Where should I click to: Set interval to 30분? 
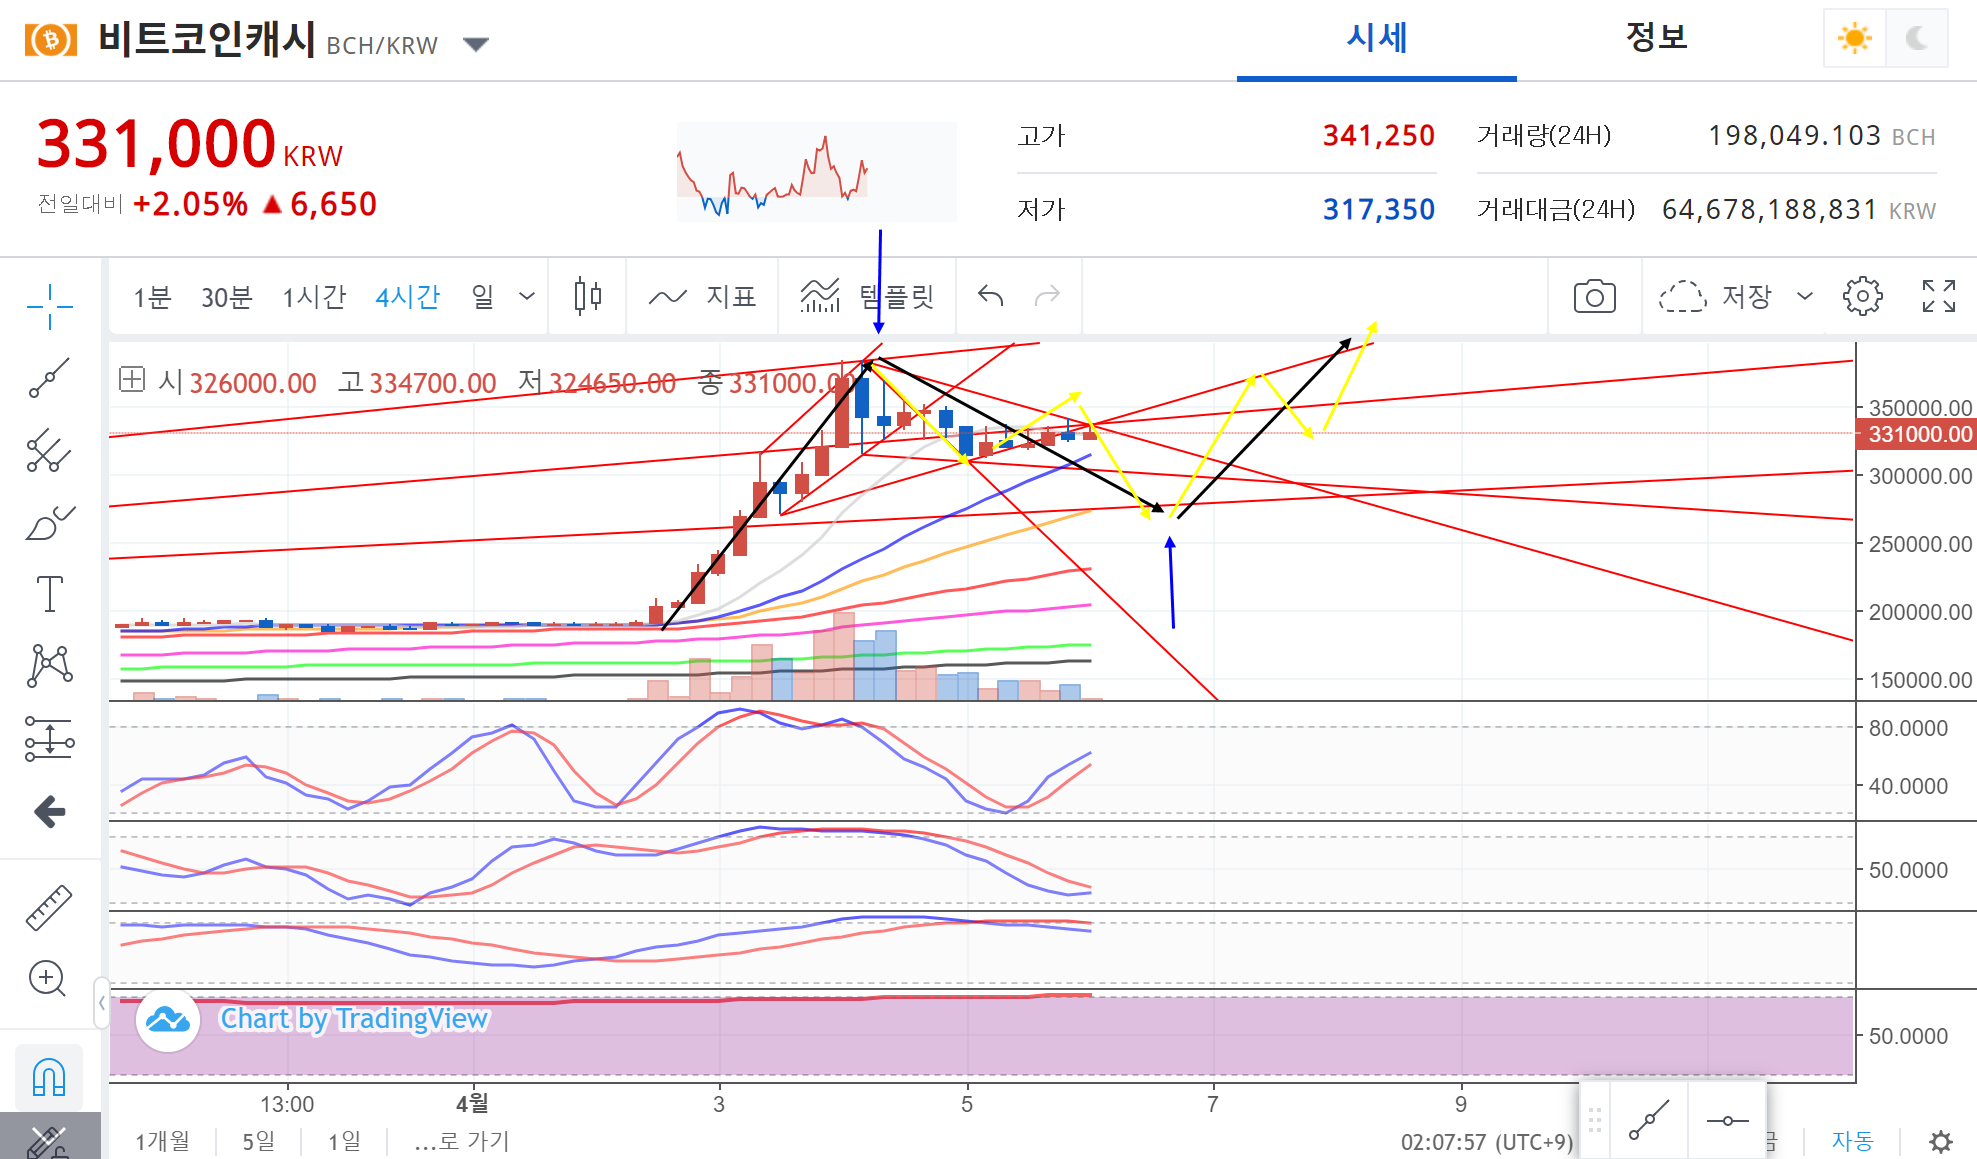coord(226,297)
